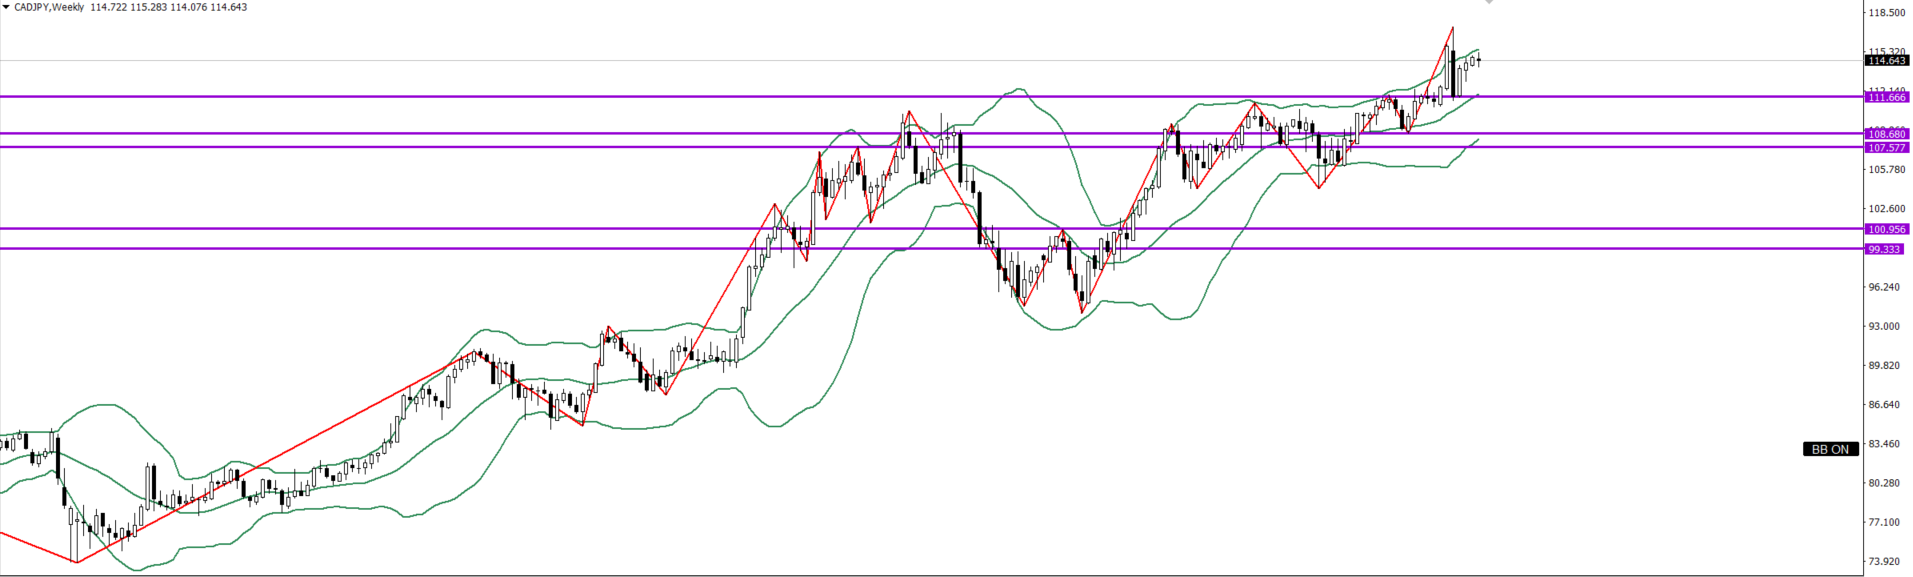
Task: Select the 108.680 purple price label
Action: coord(1887,134)
